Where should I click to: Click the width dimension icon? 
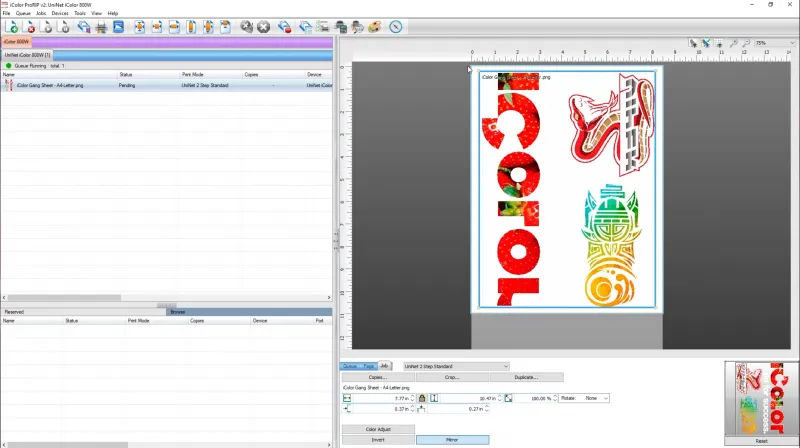point(347,398)
